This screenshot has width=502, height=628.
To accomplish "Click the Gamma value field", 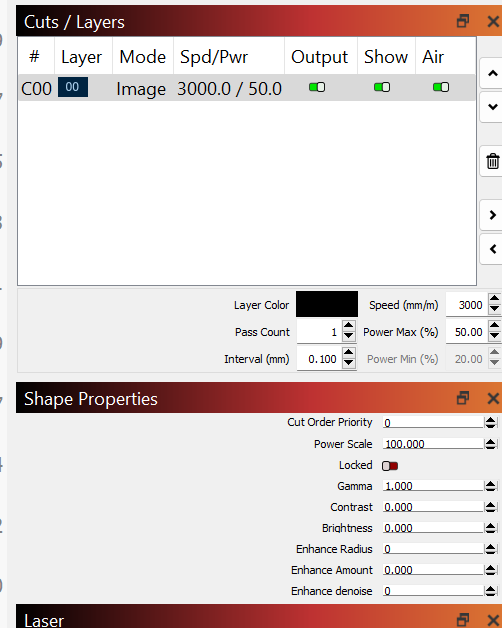I will pyautogui.click(x=433, y=486).
